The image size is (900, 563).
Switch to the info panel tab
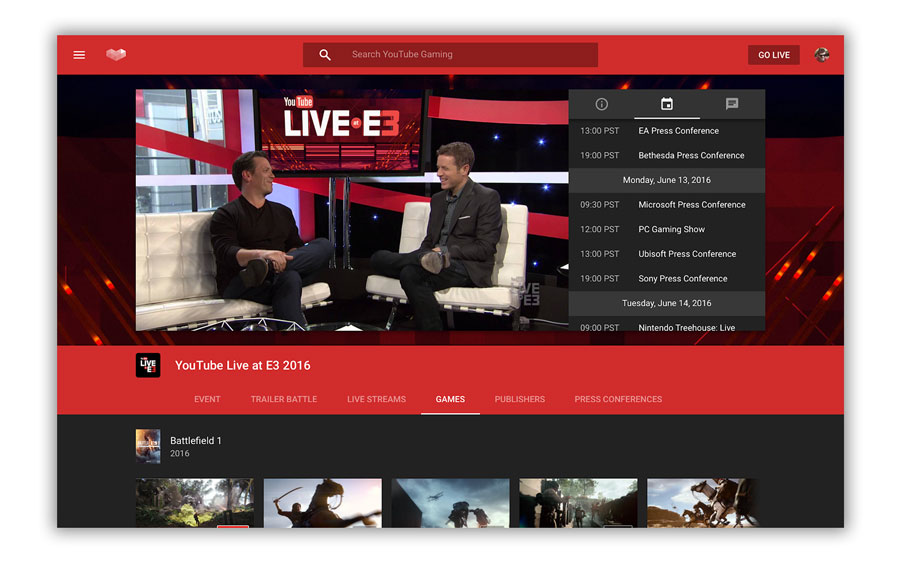(x=602, y=104)
